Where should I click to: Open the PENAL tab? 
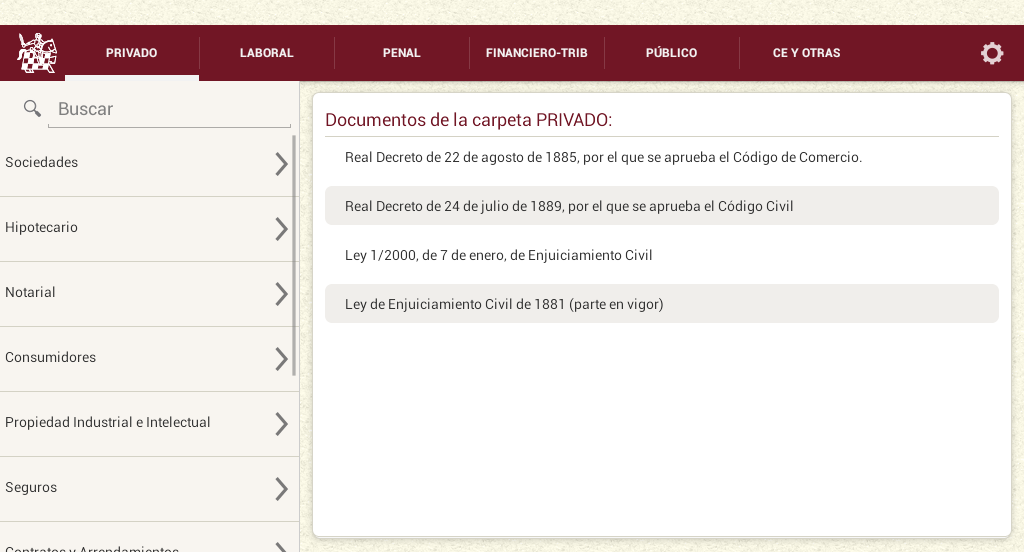point(402,53)
